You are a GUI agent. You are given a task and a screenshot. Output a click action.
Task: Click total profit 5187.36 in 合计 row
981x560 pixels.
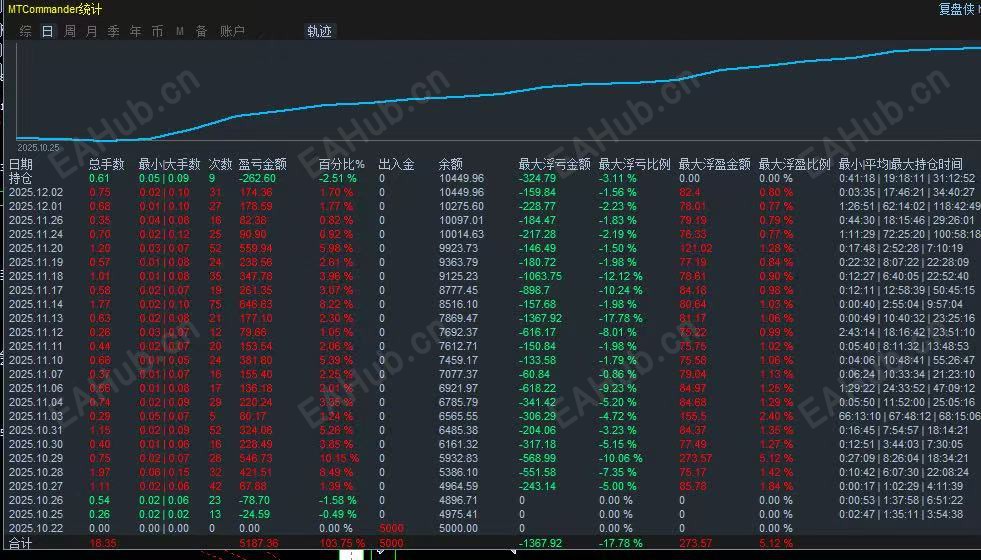point(259,543)
